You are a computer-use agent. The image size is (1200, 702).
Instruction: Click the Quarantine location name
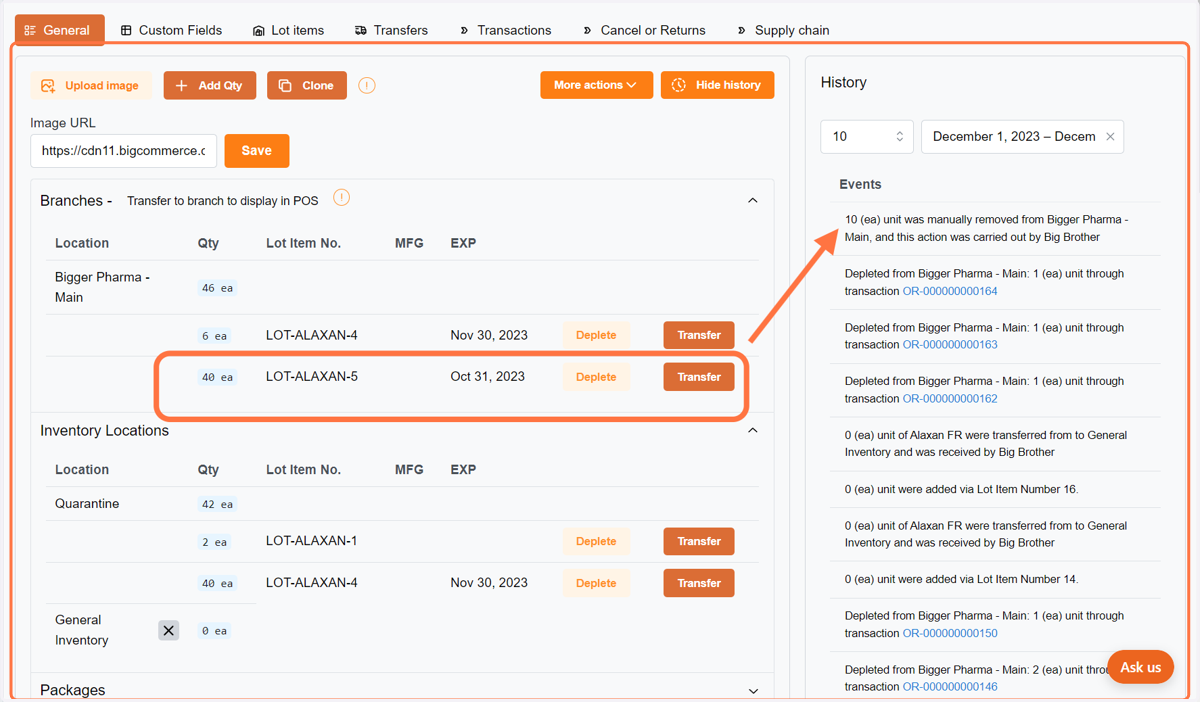pos(87,504)
